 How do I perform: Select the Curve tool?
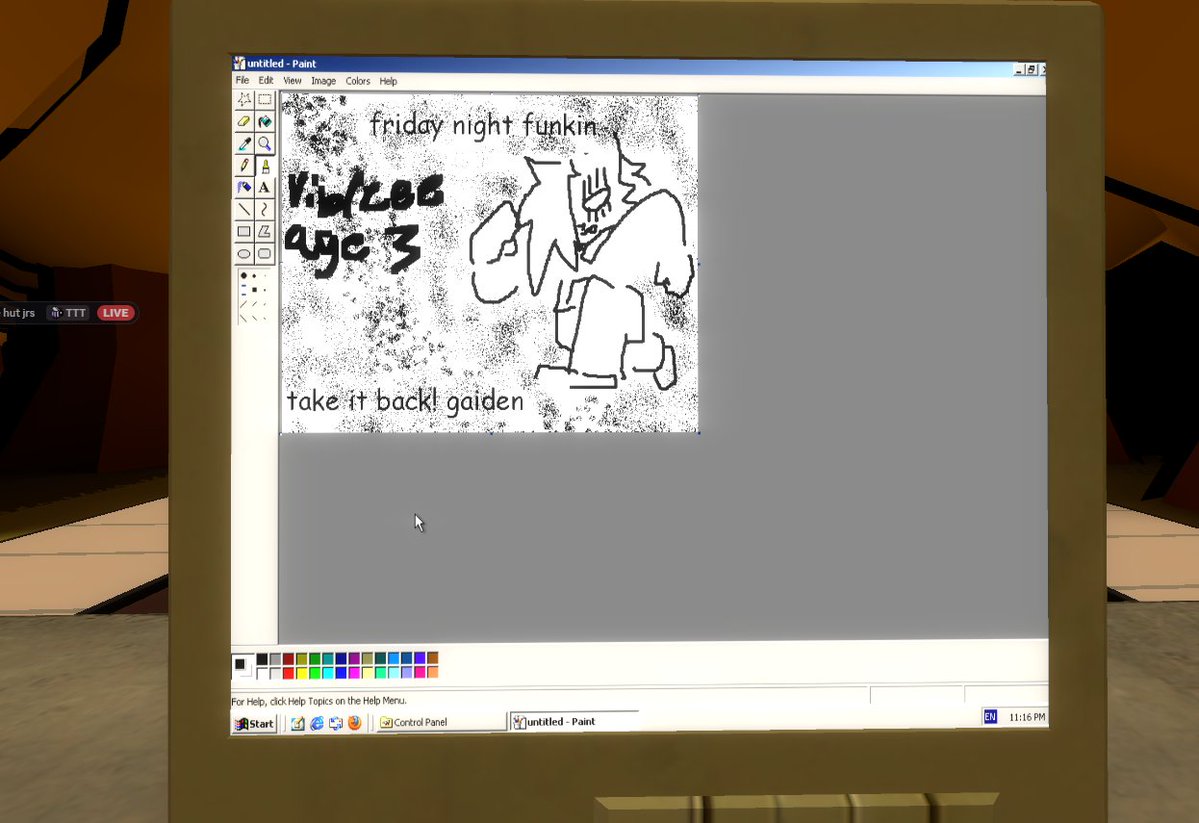[x=265, y=209]
